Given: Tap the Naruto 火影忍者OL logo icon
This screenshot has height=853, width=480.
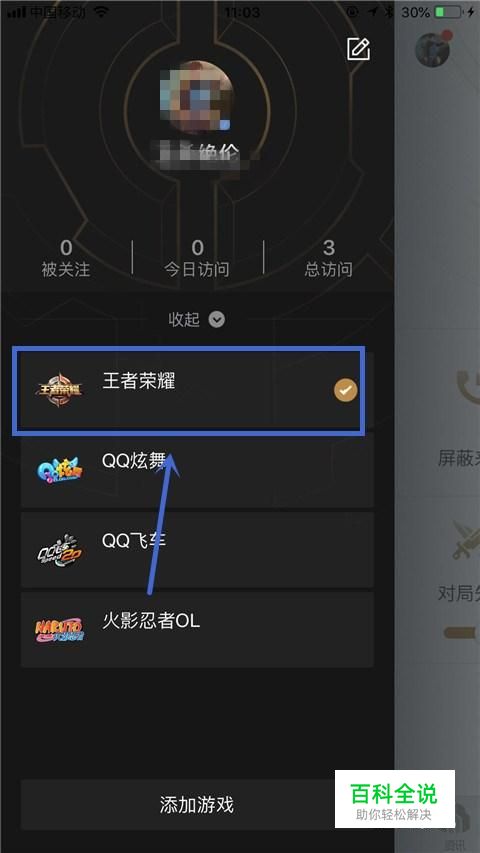Looking at the screenshot, I should pyautogui.click(x=59, y=630).
